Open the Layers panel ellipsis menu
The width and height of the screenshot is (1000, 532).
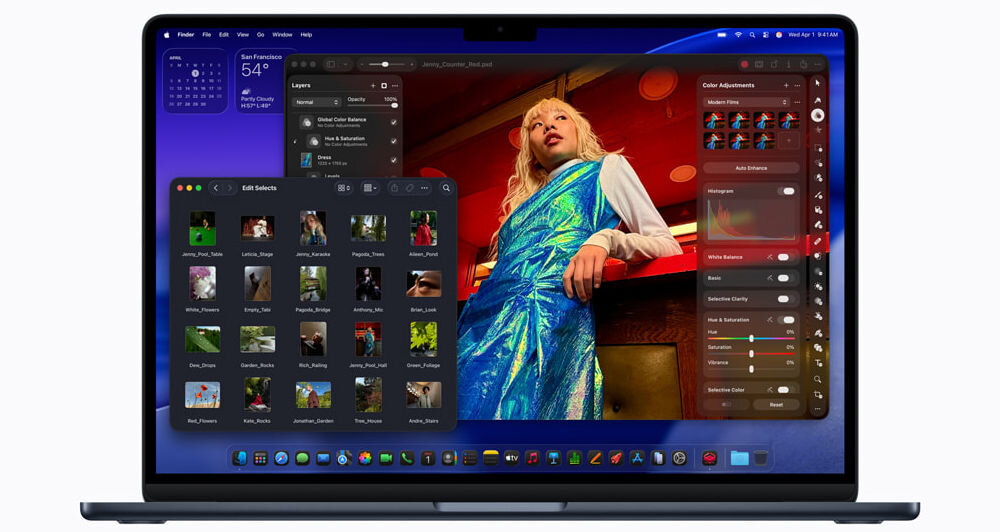point(395,85)
